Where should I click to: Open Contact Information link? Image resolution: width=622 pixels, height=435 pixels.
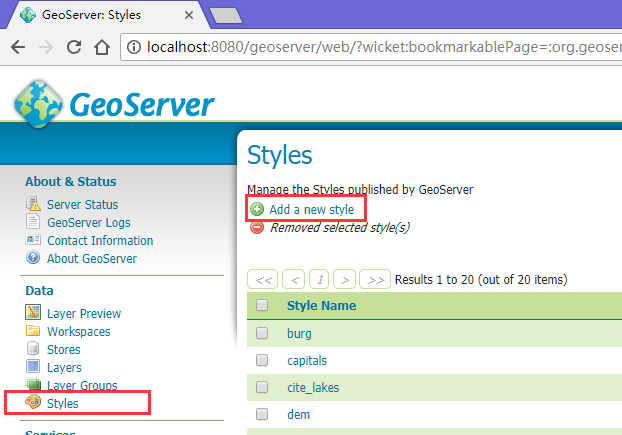[100, 241]
